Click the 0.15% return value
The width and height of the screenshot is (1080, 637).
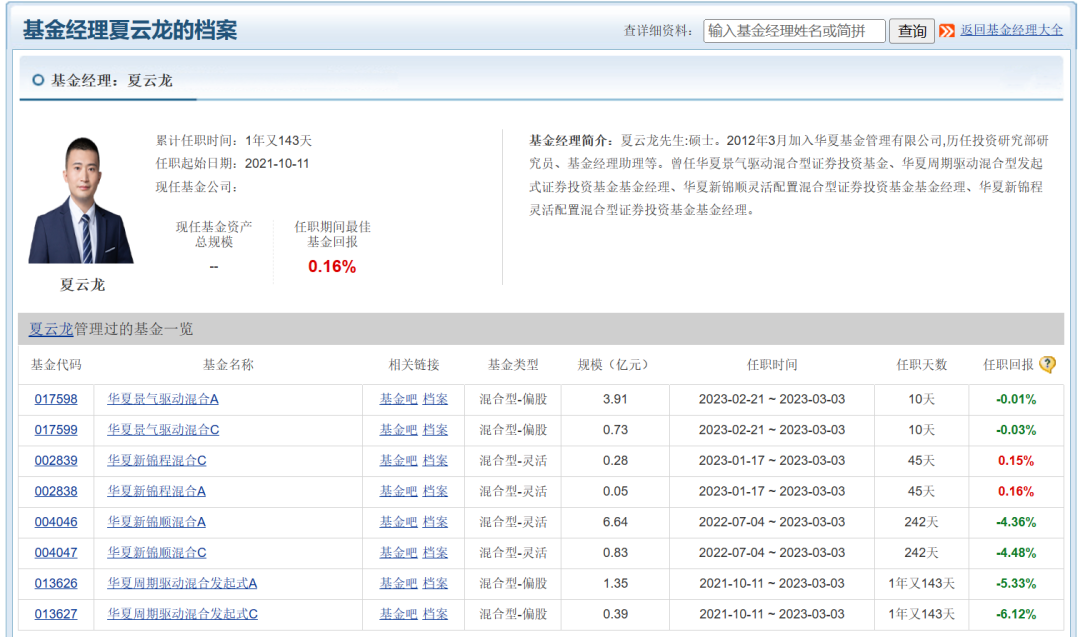click(1016, 460)
